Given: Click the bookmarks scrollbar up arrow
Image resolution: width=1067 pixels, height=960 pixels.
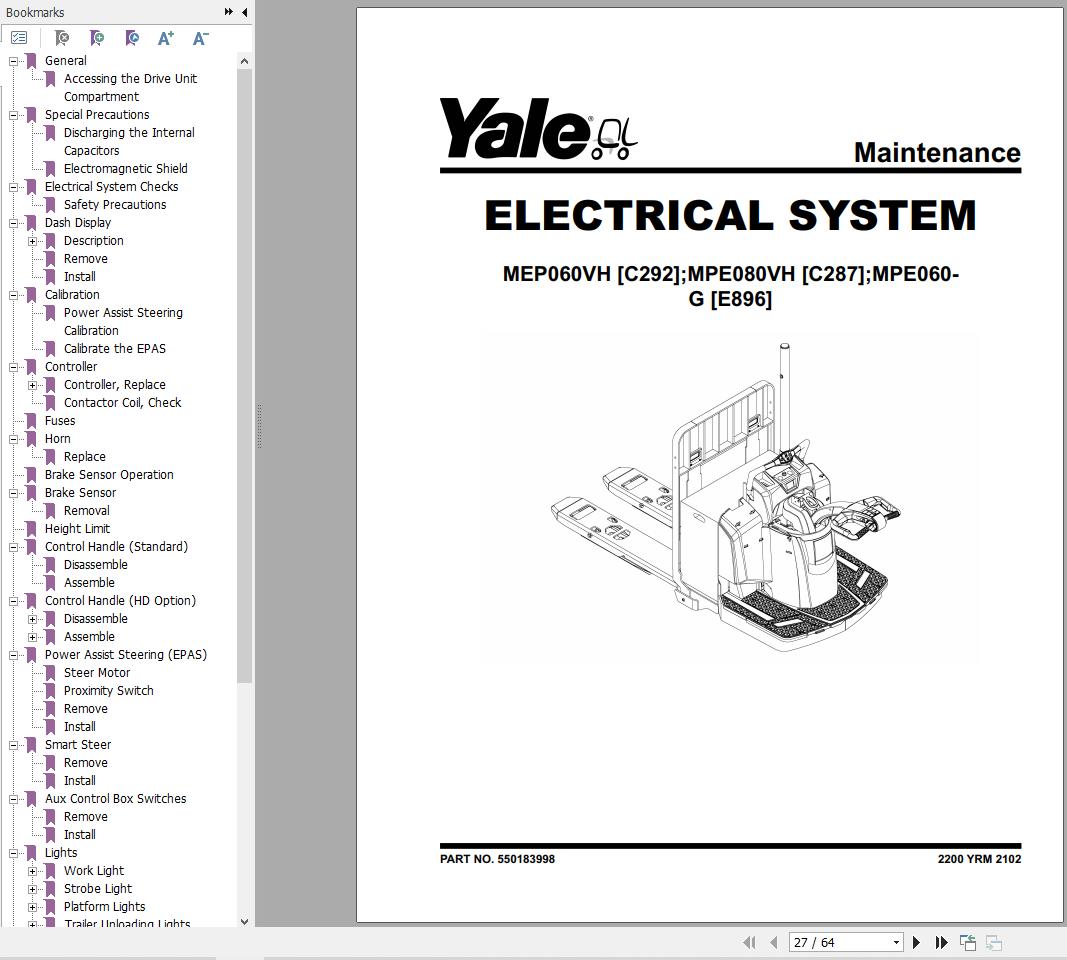Looking at the screenshot, I should point(244,61).
